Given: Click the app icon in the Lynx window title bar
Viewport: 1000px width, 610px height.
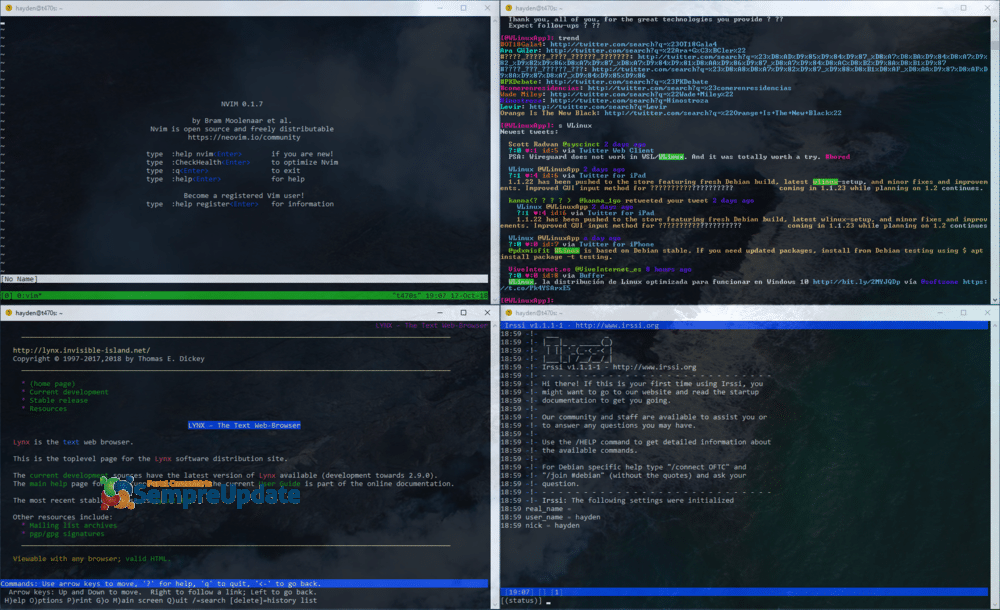Looking at the screenshot, I should pos(8,313).
